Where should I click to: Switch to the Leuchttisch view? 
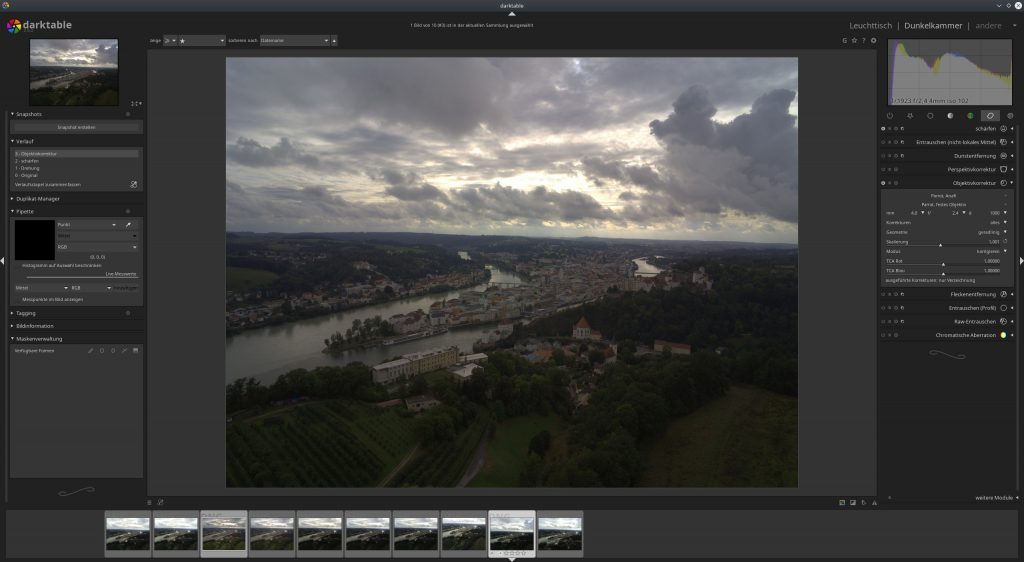click(870, 25)
